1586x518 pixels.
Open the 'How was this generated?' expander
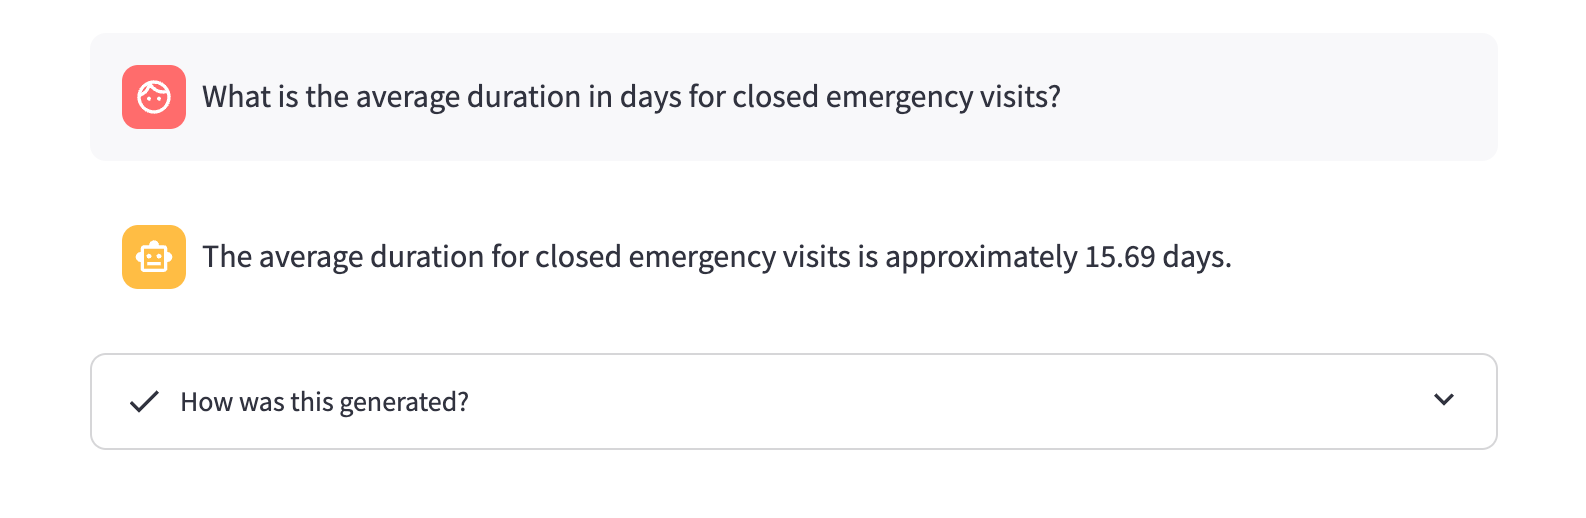(324, 402)
